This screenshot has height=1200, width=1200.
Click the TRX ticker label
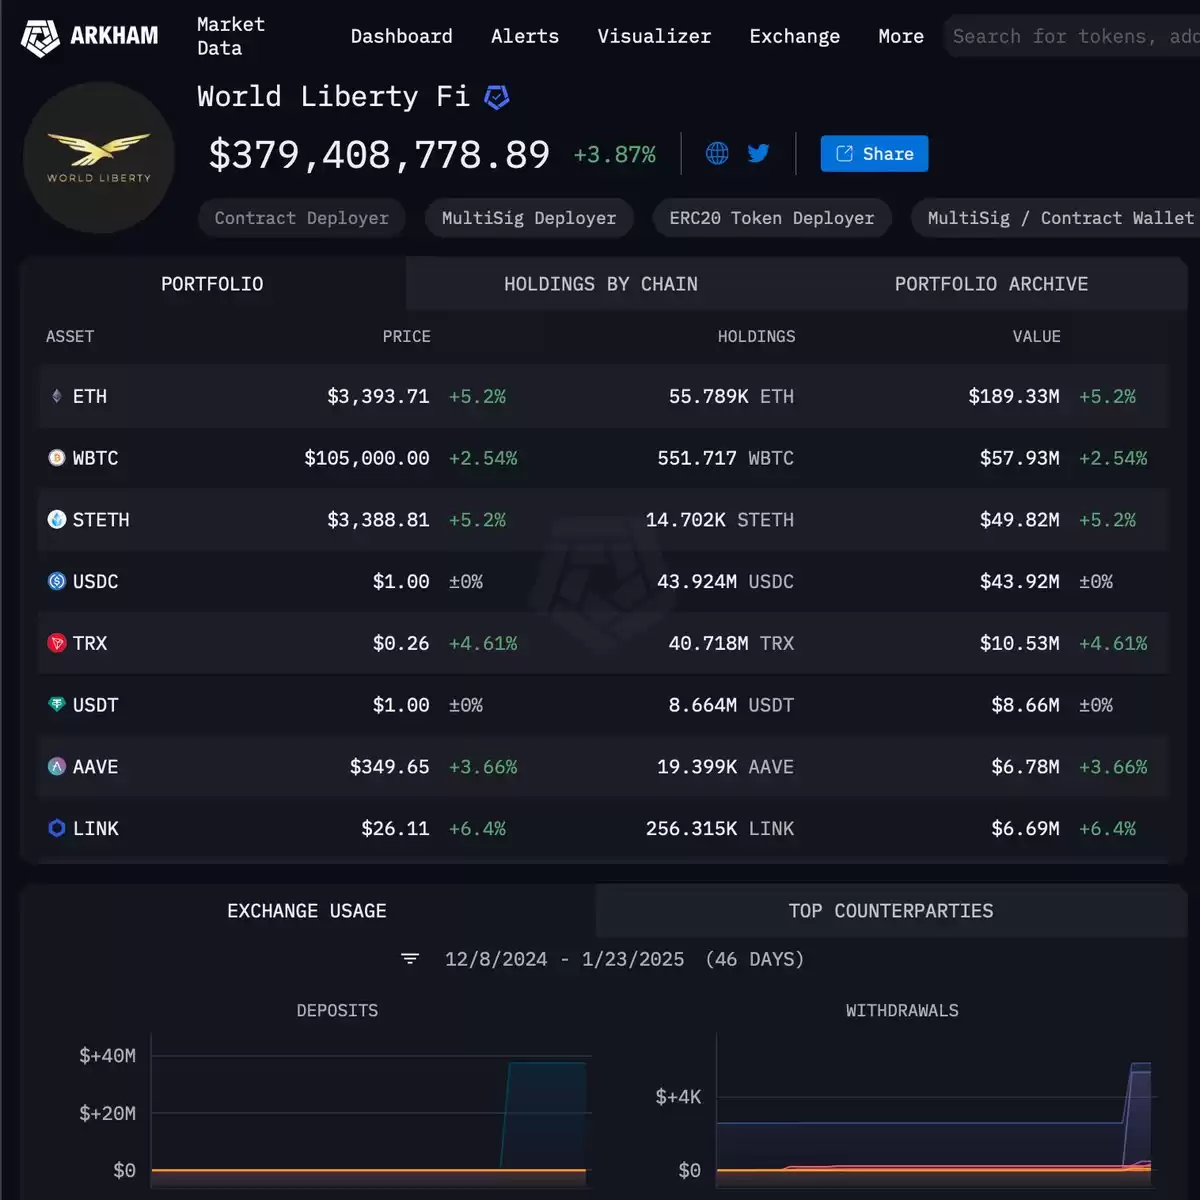(x=90, y=643)
